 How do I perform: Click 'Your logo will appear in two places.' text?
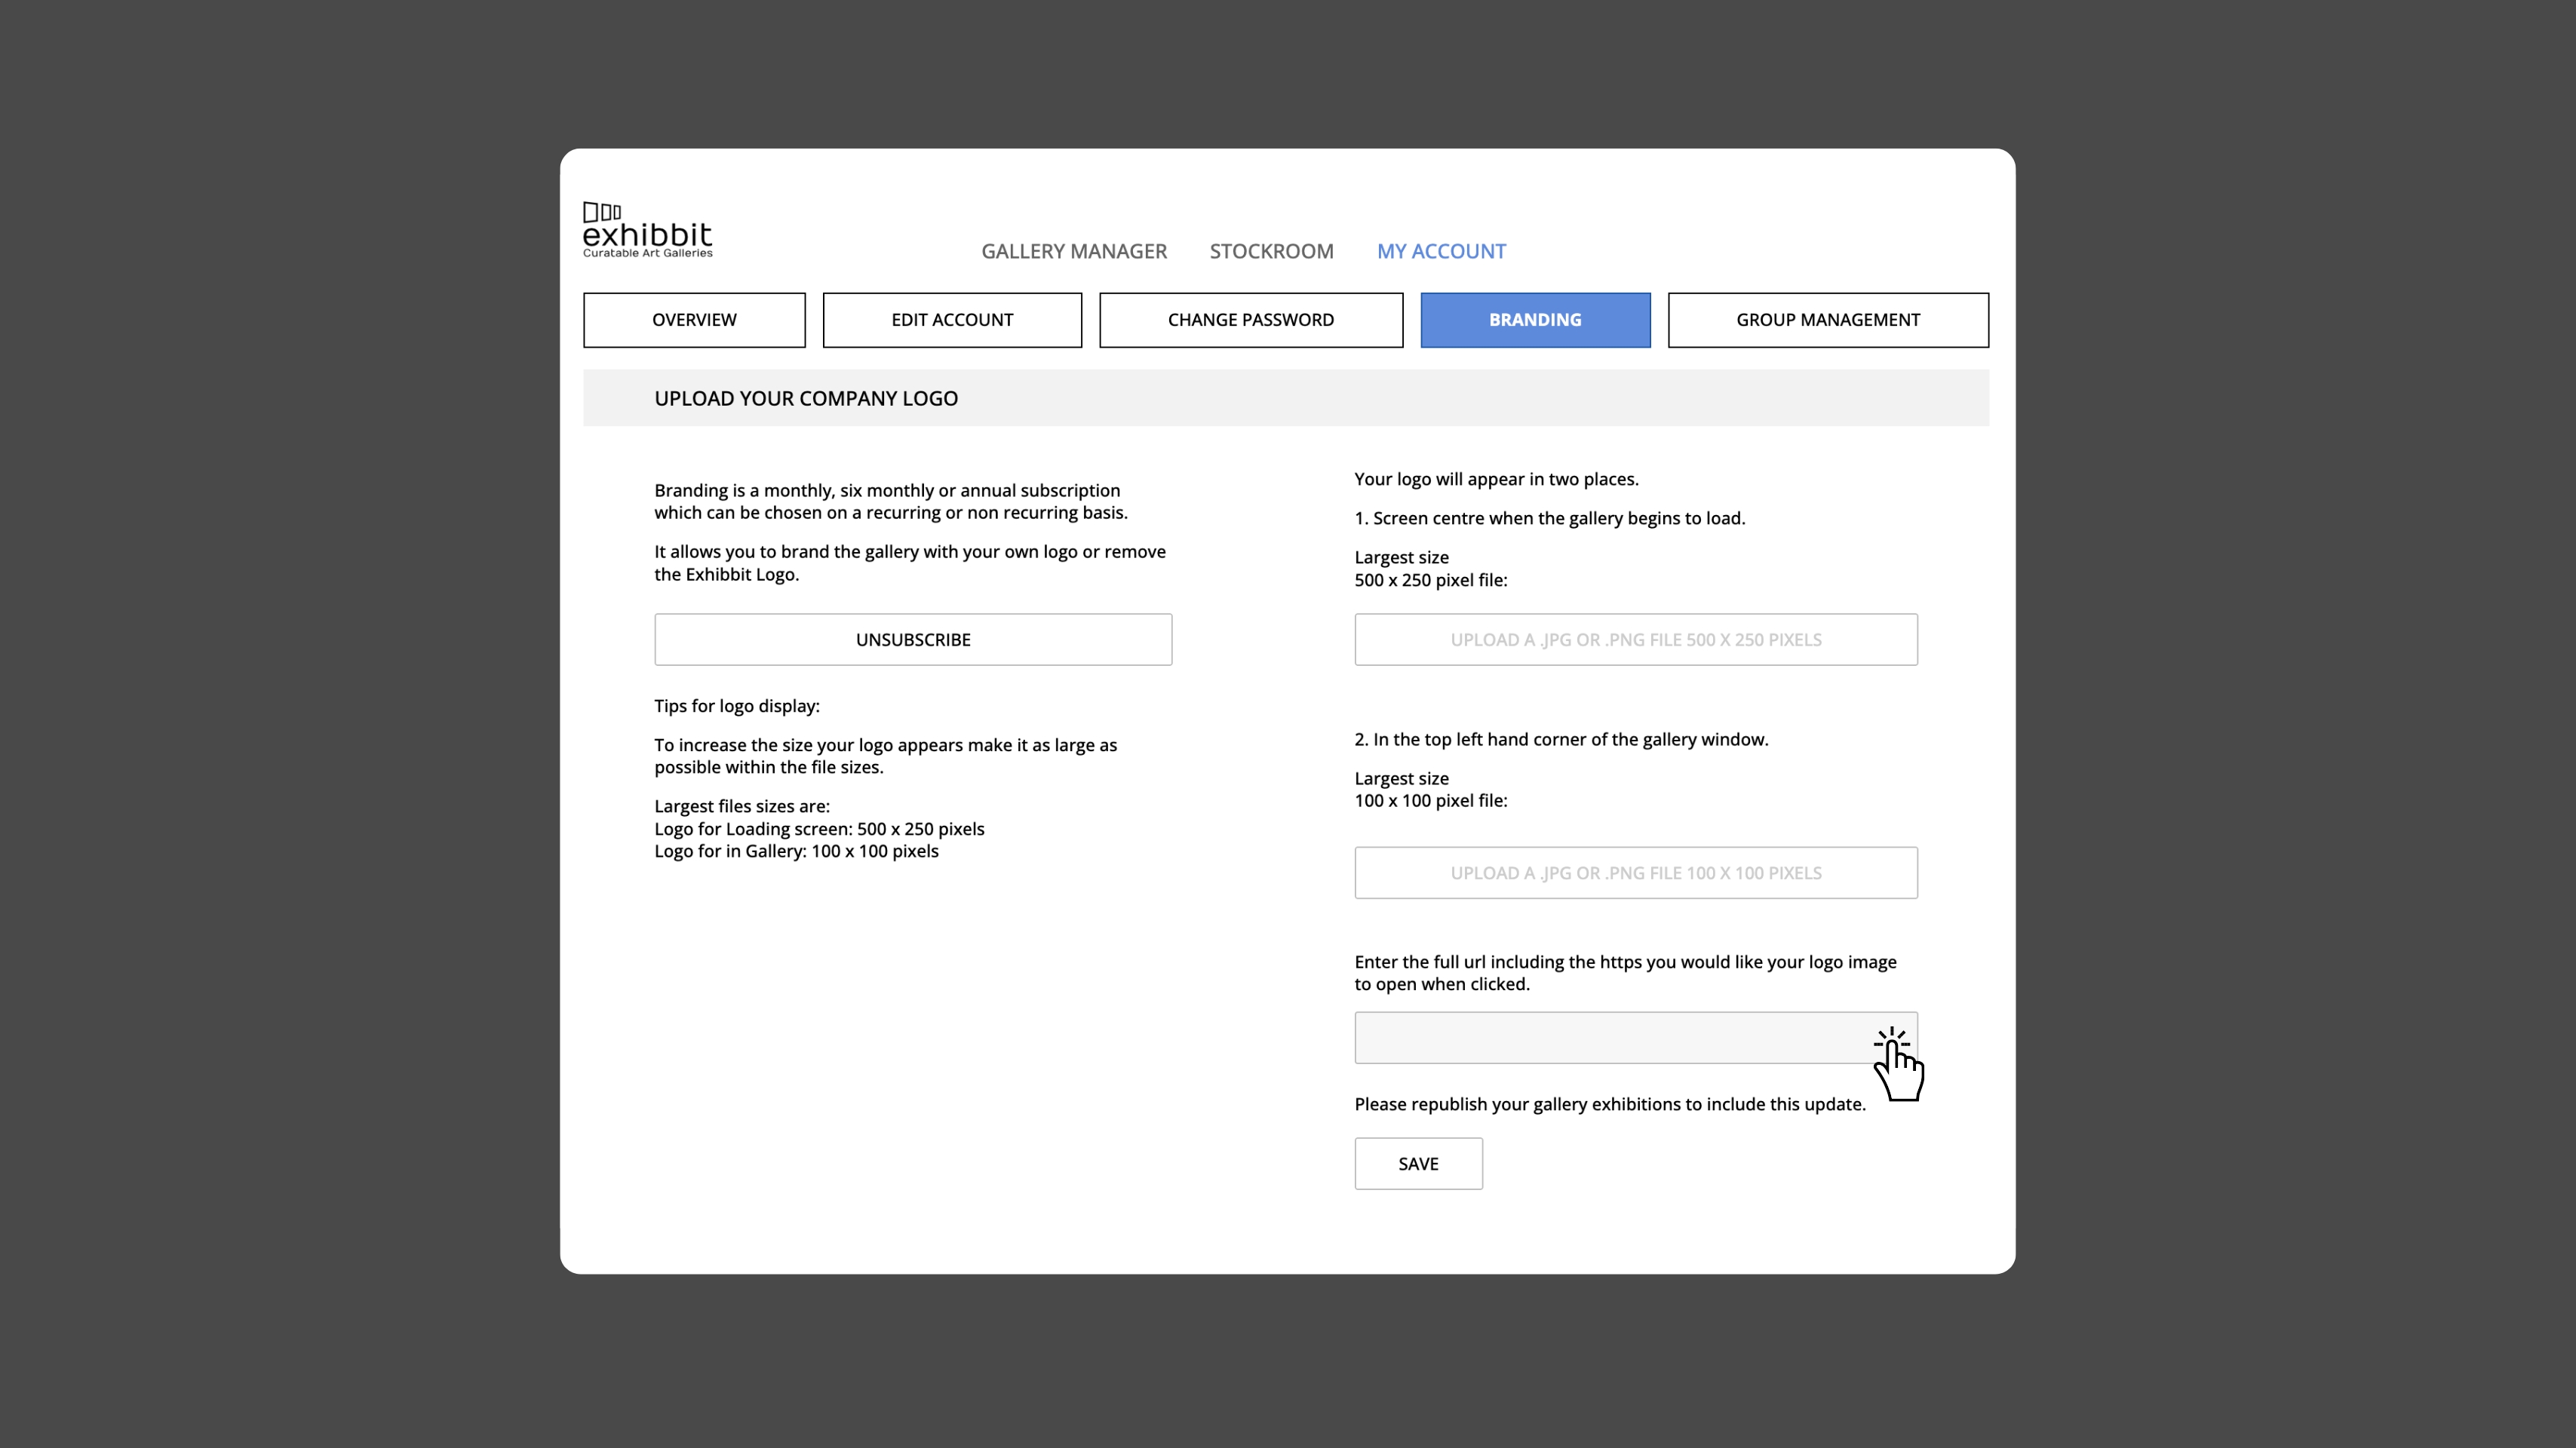pyautogui.click(x=1496, y=479)
